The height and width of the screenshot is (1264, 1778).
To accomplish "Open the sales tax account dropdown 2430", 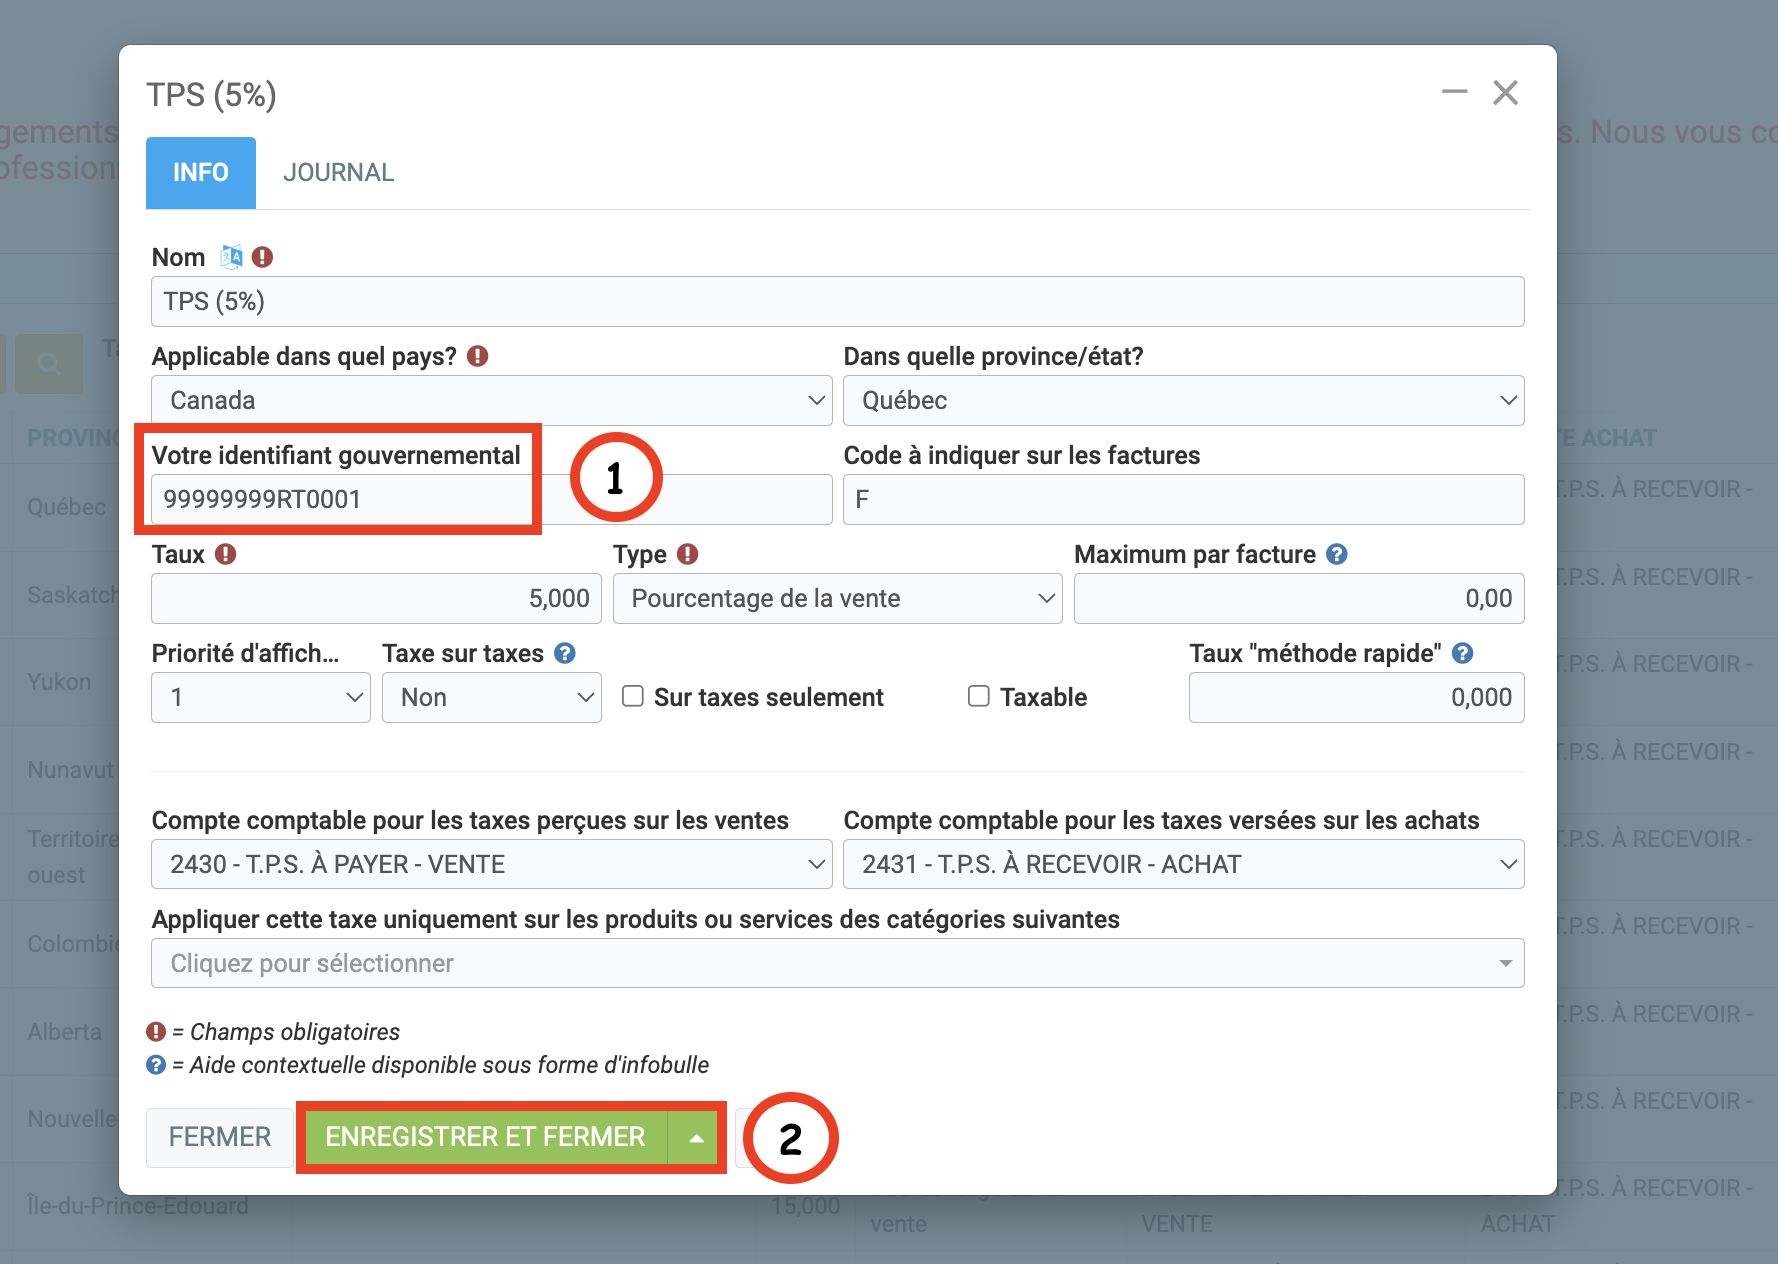I will click(x=491, y=865).
